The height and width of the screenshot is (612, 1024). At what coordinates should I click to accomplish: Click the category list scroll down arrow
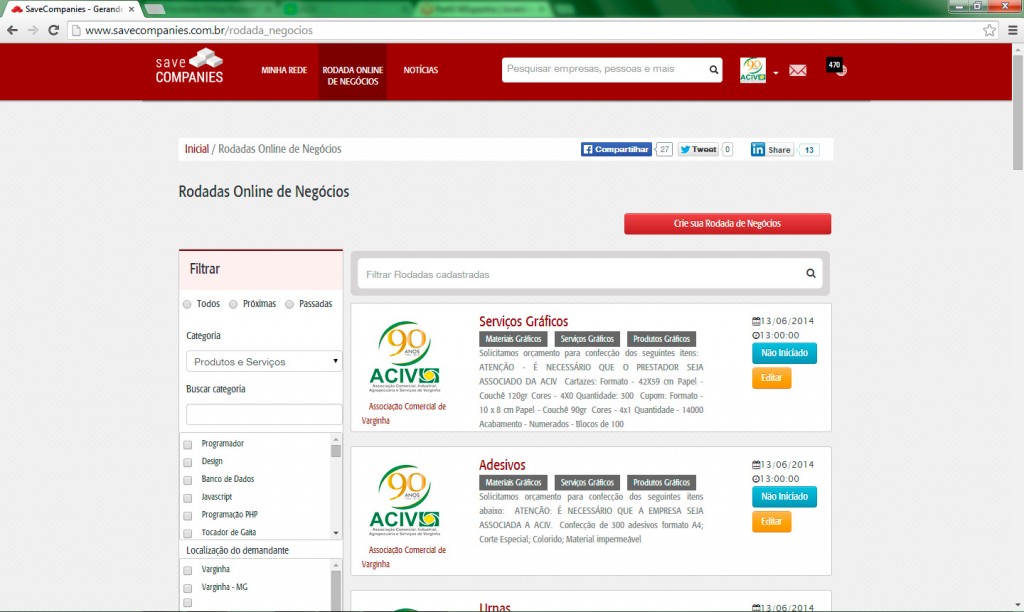tap(336, 533)
